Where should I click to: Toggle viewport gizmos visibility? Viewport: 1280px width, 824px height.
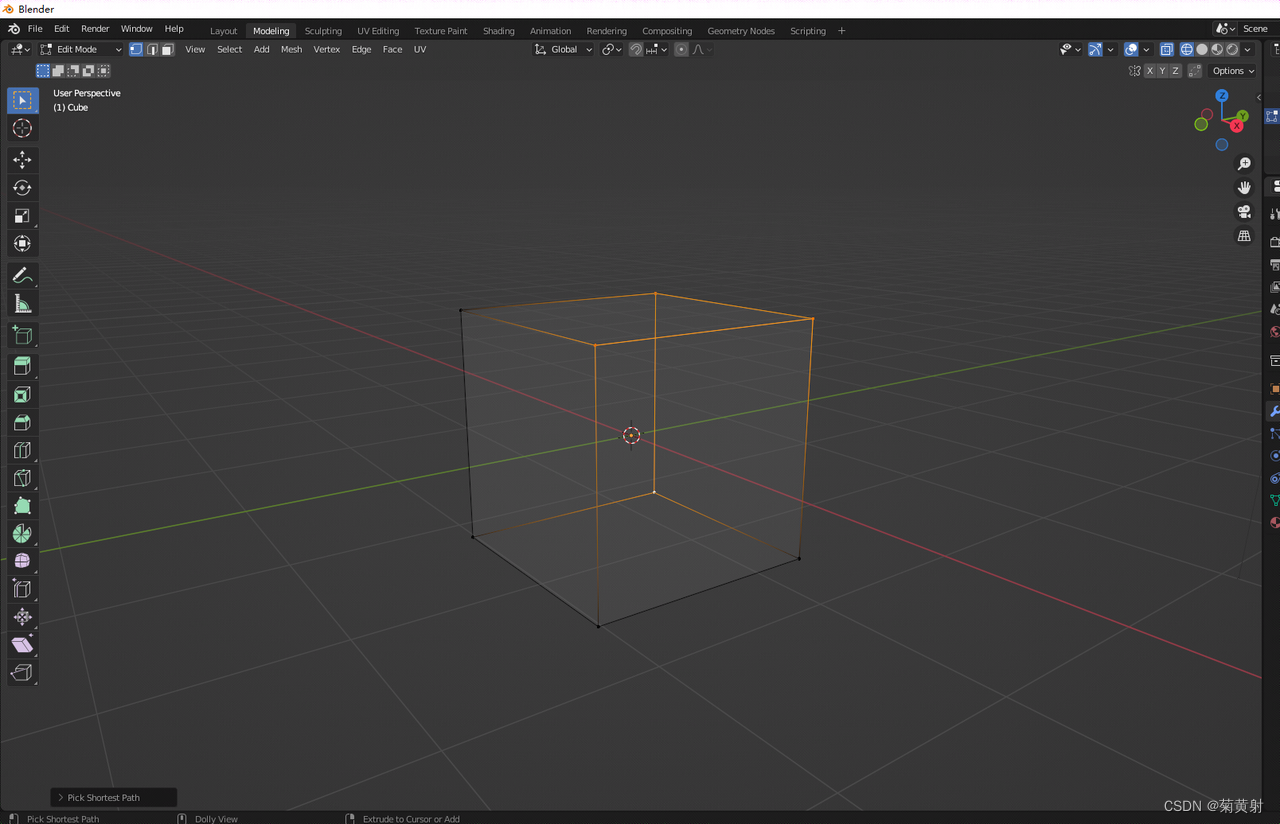click(x=1095, y=49)
